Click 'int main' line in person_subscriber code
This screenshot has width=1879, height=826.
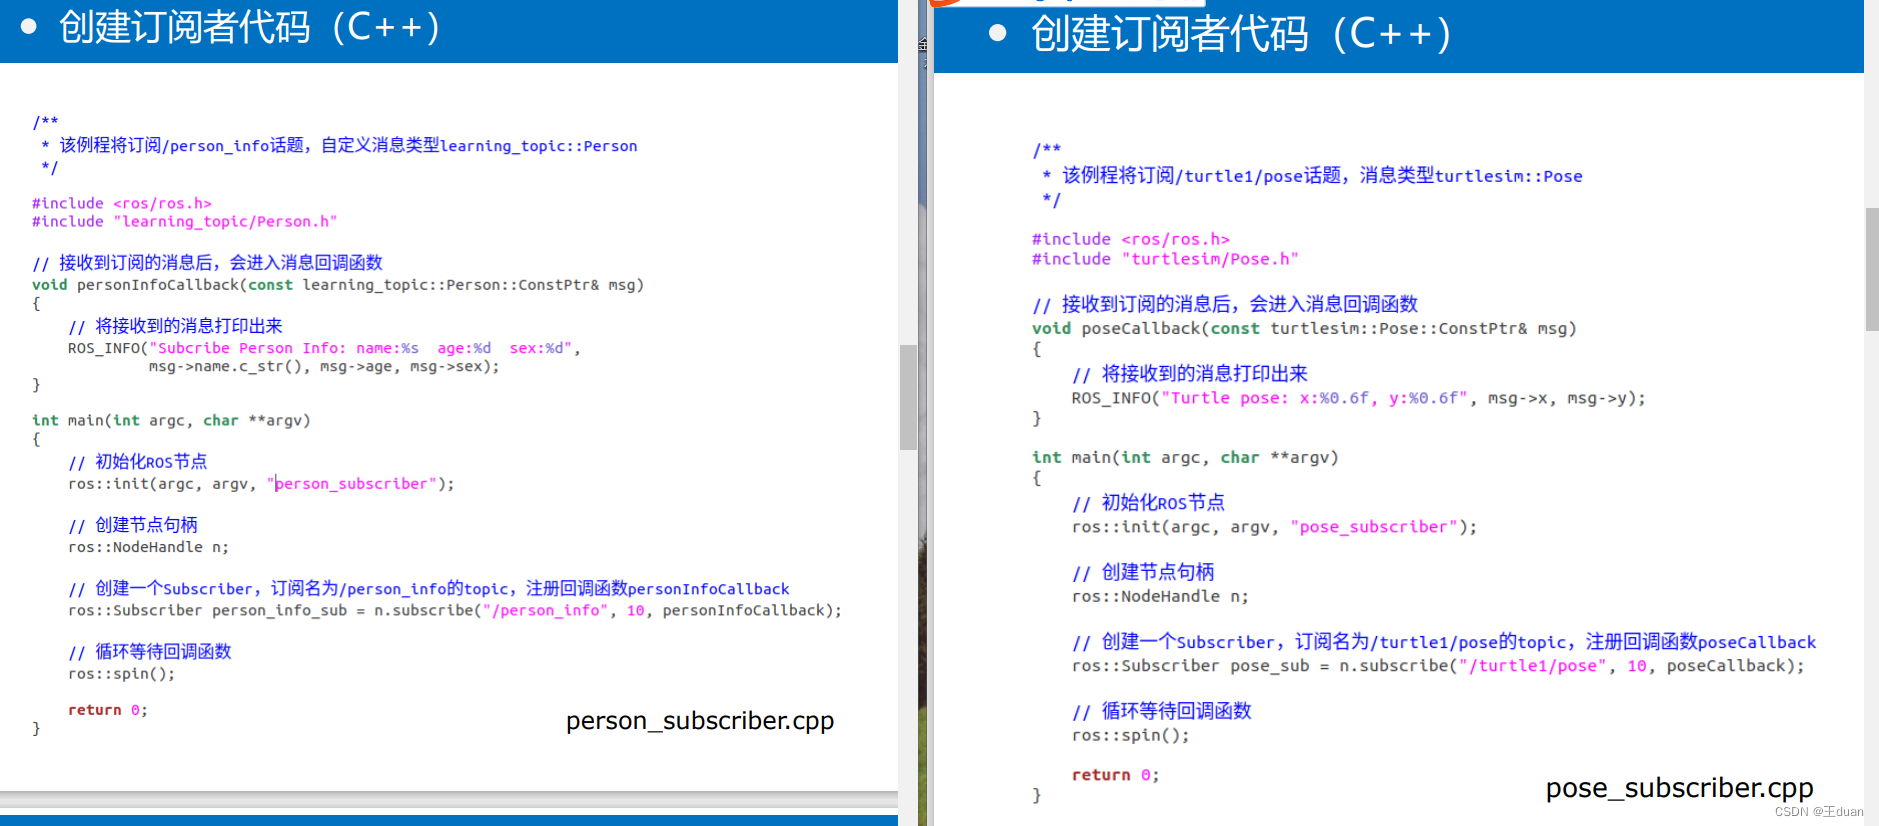171,420
